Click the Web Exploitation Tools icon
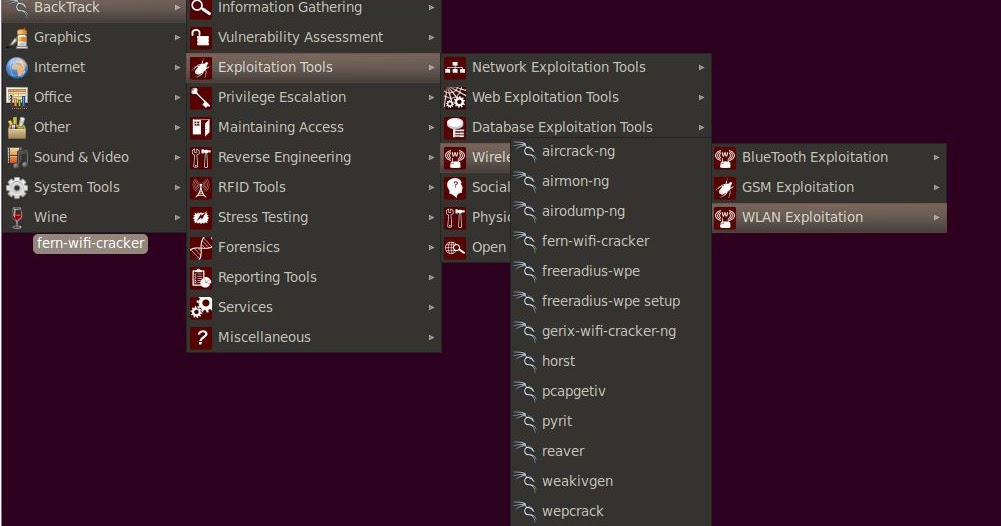Image resolution: width=1001 pixels, height=526 pixels. 455,97
